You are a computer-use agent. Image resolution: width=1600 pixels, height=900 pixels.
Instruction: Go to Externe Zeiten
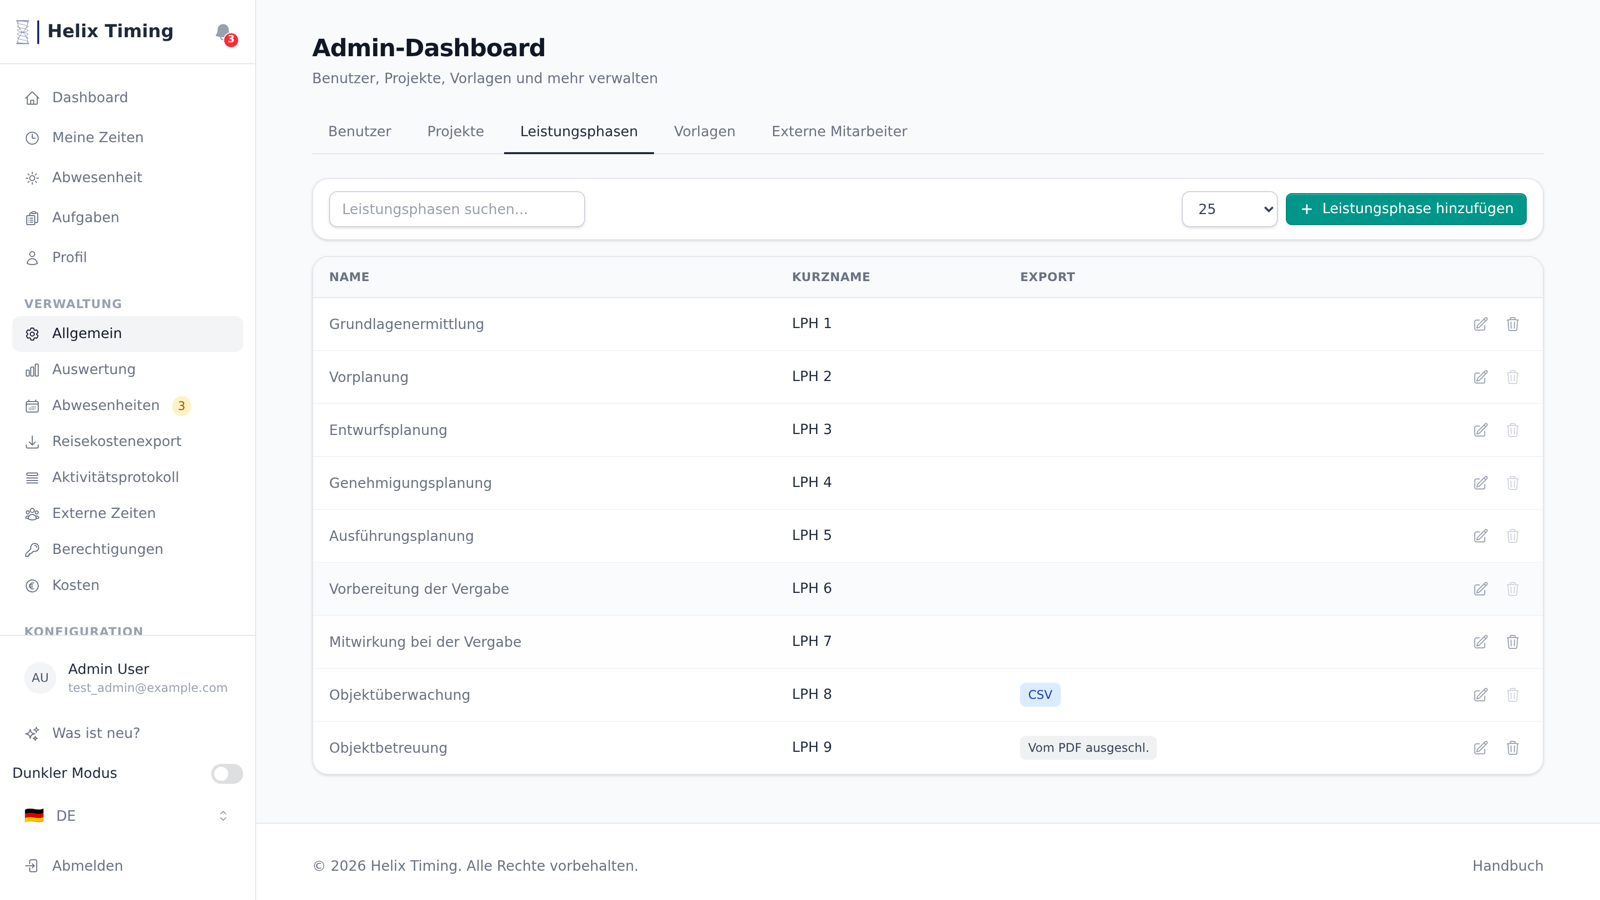pyautogui.click(x=128, y=514)
